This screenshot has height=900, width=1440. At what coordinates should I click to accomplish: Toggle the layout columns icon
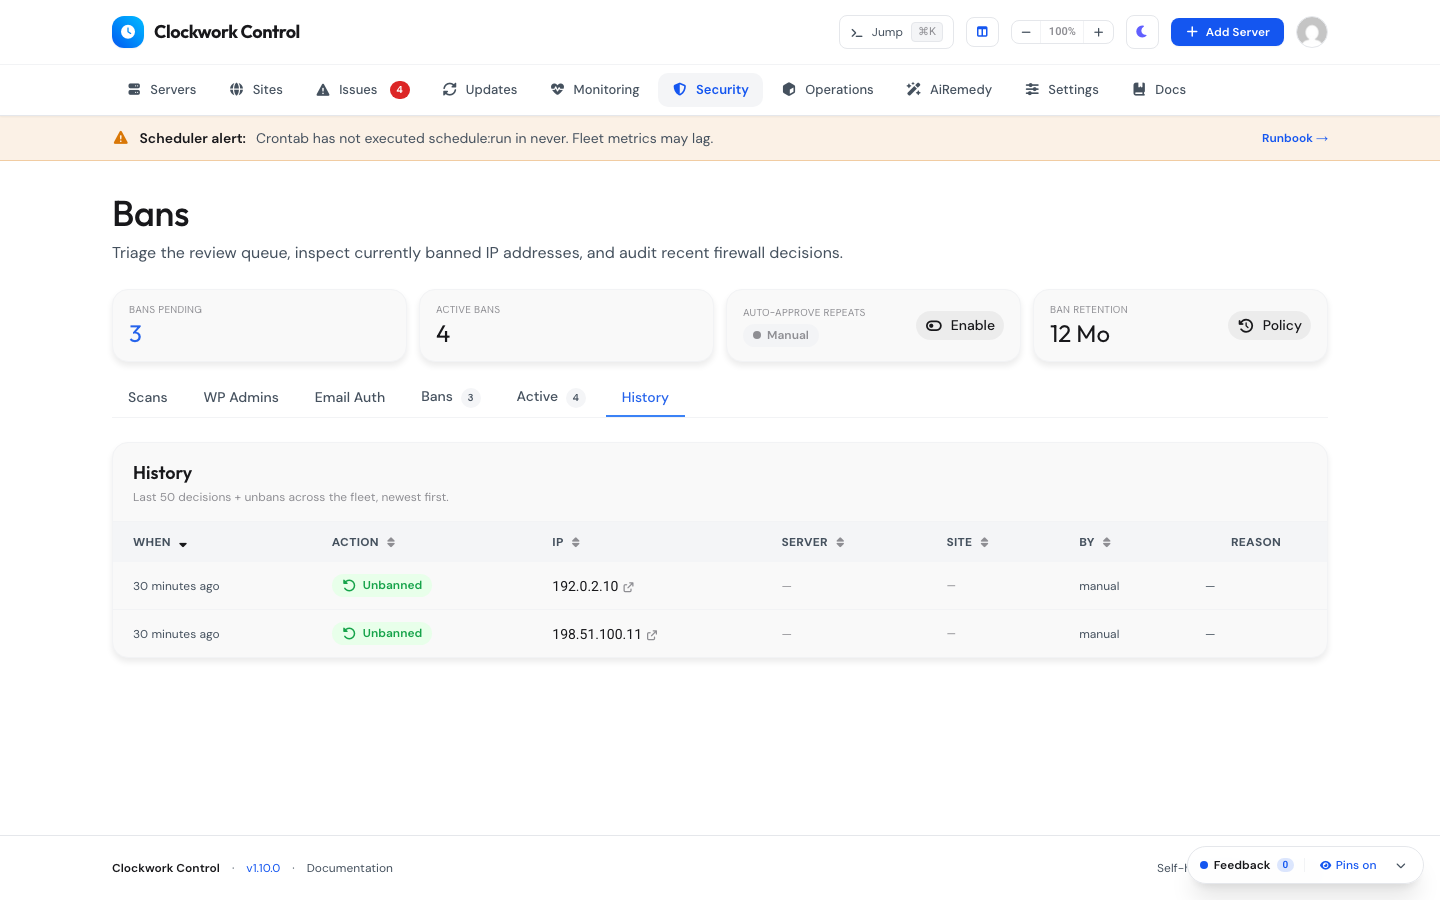pyautogui.click(x=982, y=32)
